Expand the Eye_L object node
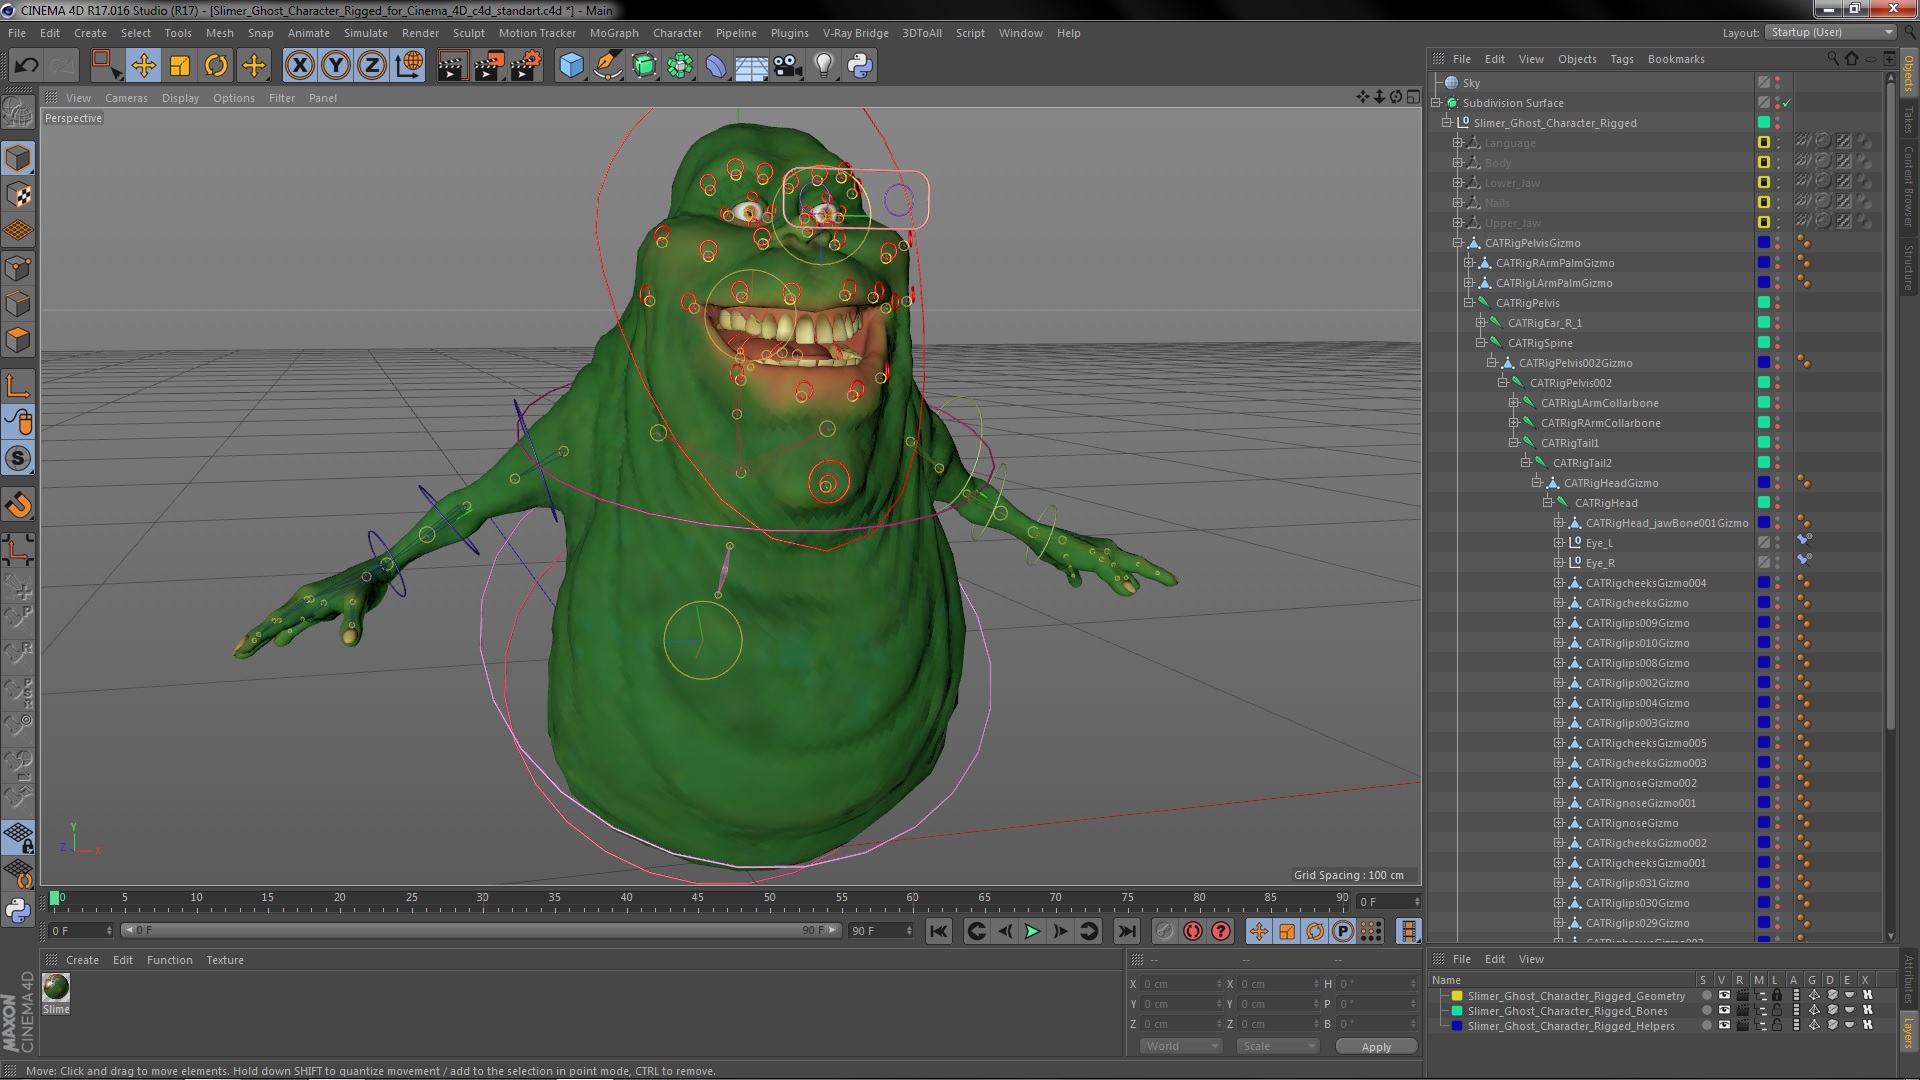This screenshot has height=1080, width=1920. coord(1558,543)
